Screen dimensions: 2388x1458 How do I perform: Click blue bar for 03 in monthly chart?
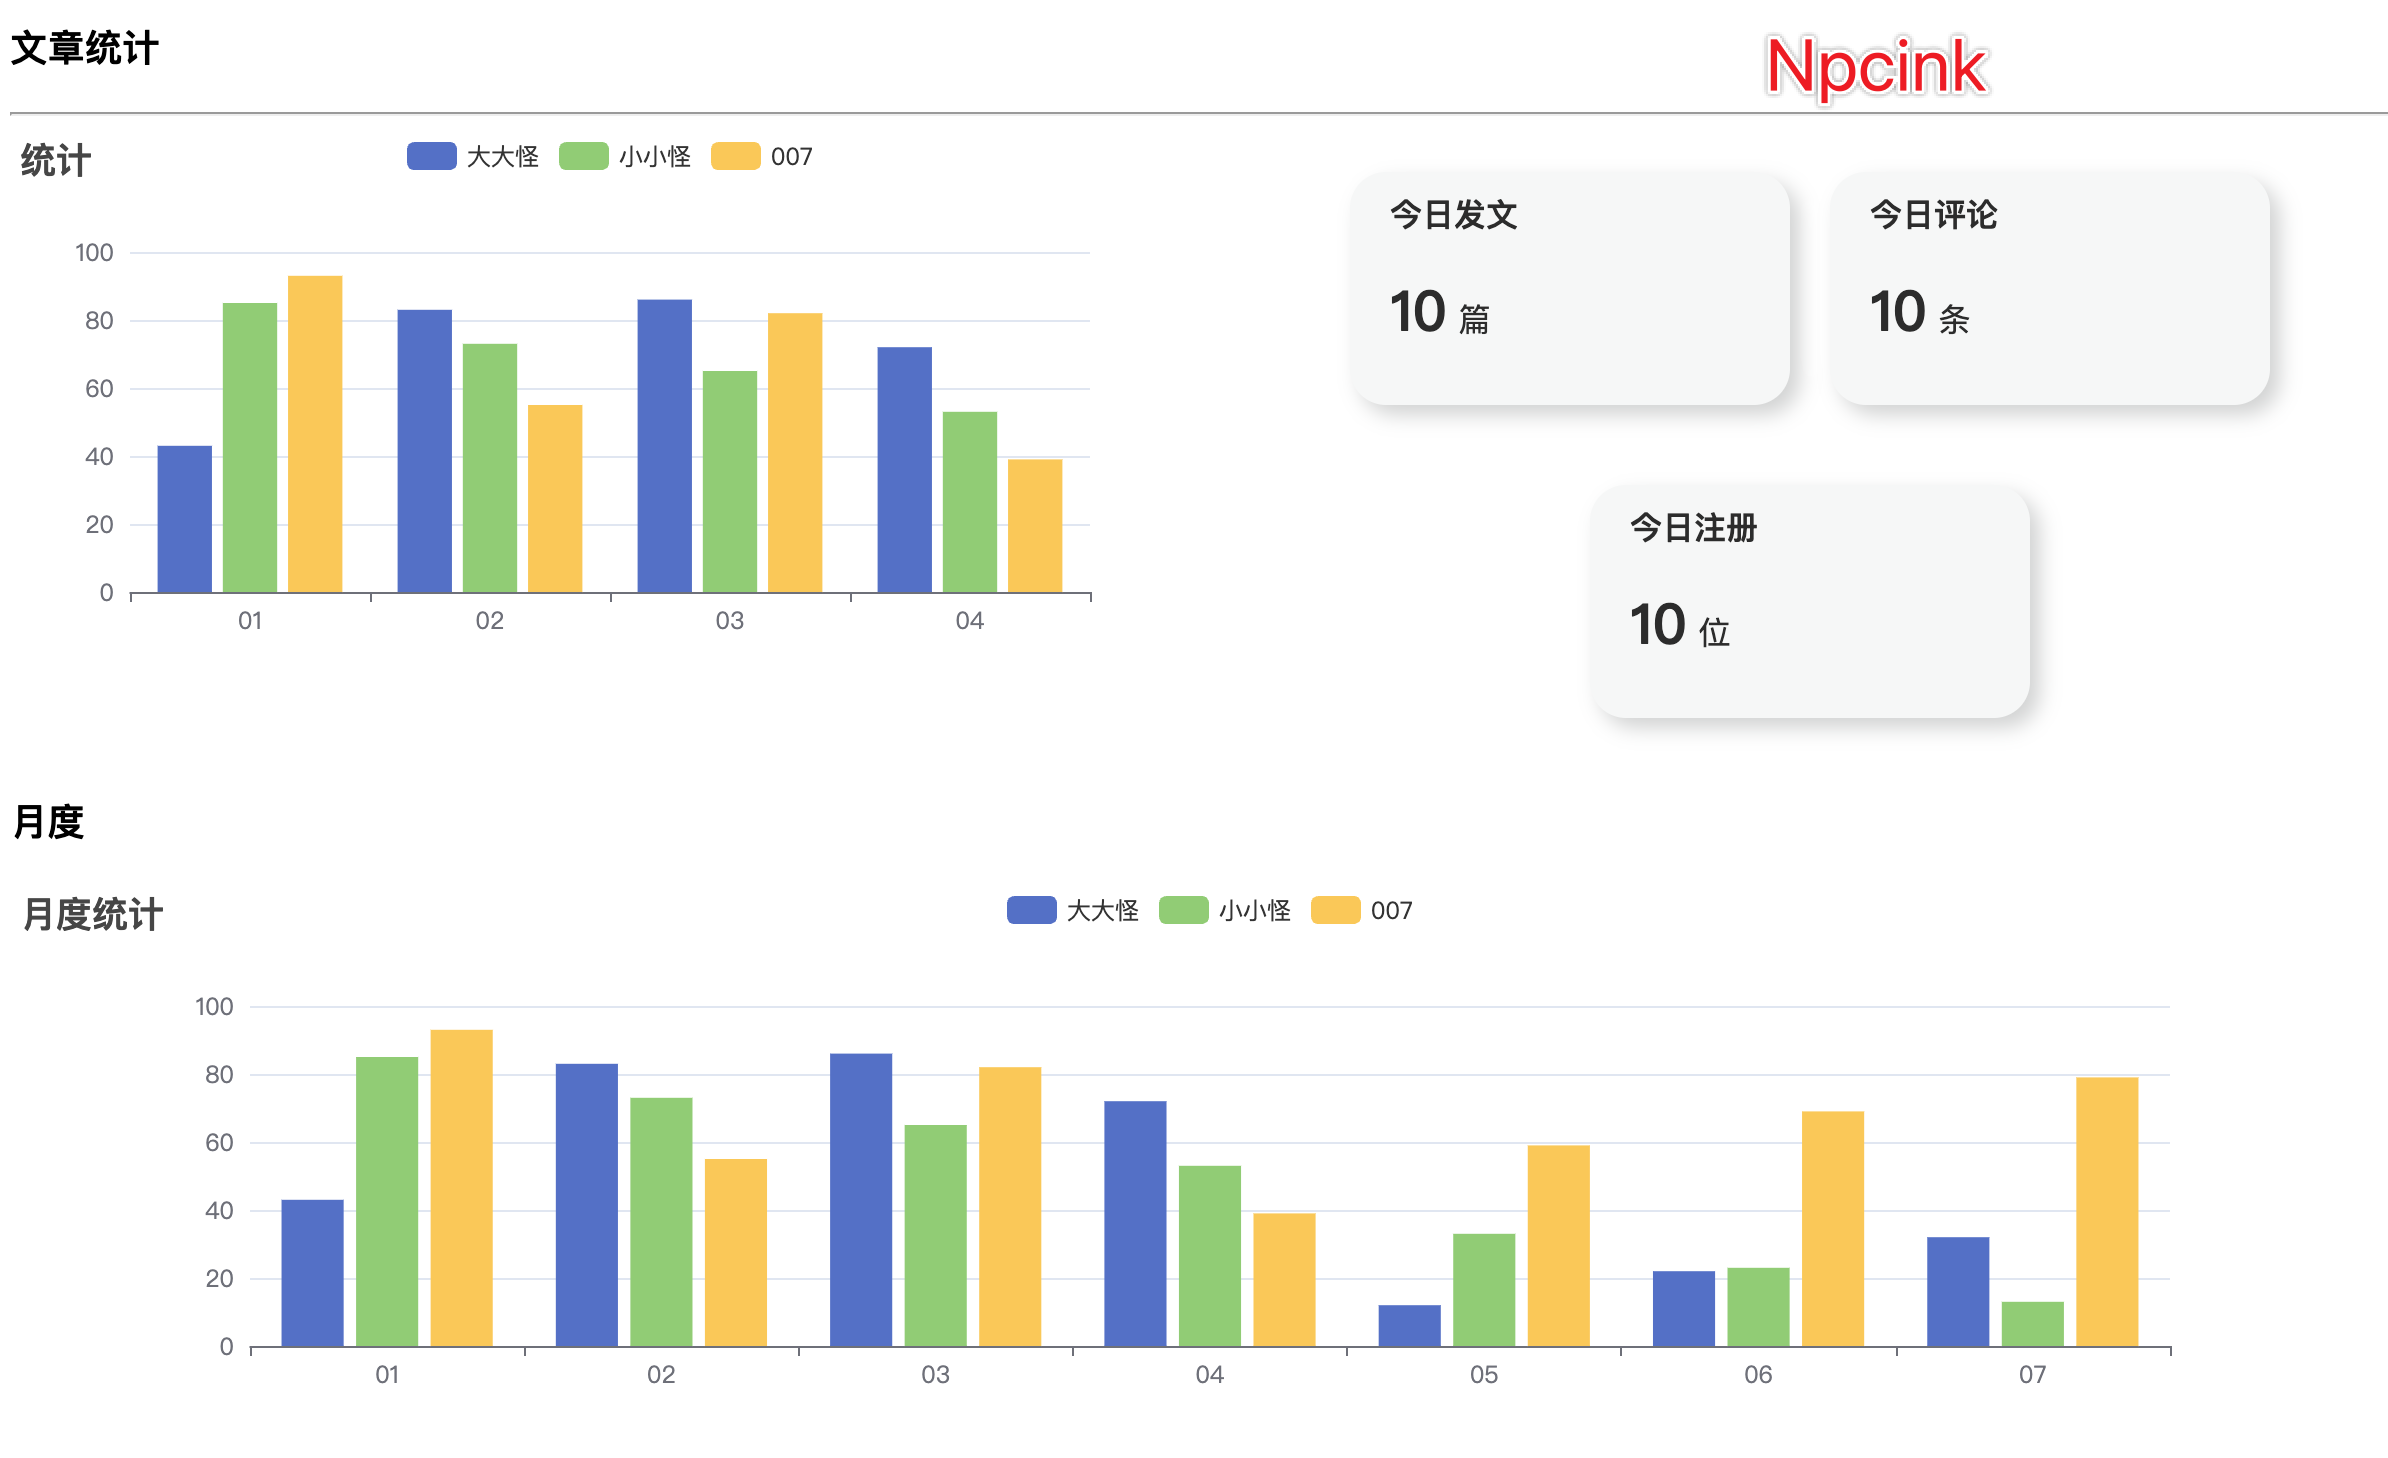pos(861,1199)
